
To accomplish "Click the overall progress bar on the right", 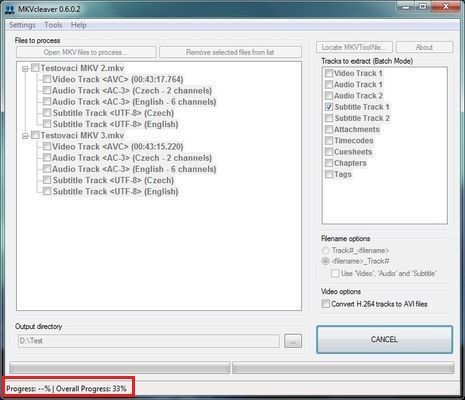I will coord(343,368).
